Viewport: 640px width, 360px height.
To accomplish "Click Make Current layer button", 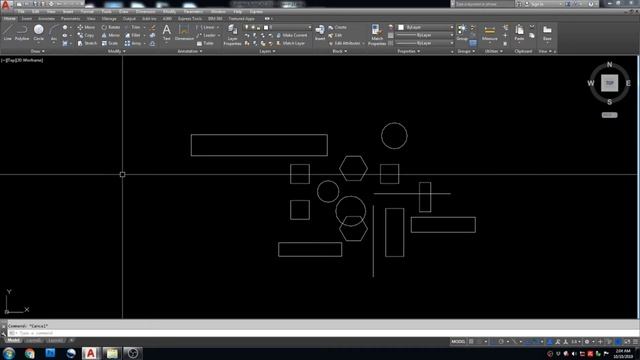I will 291,36.
